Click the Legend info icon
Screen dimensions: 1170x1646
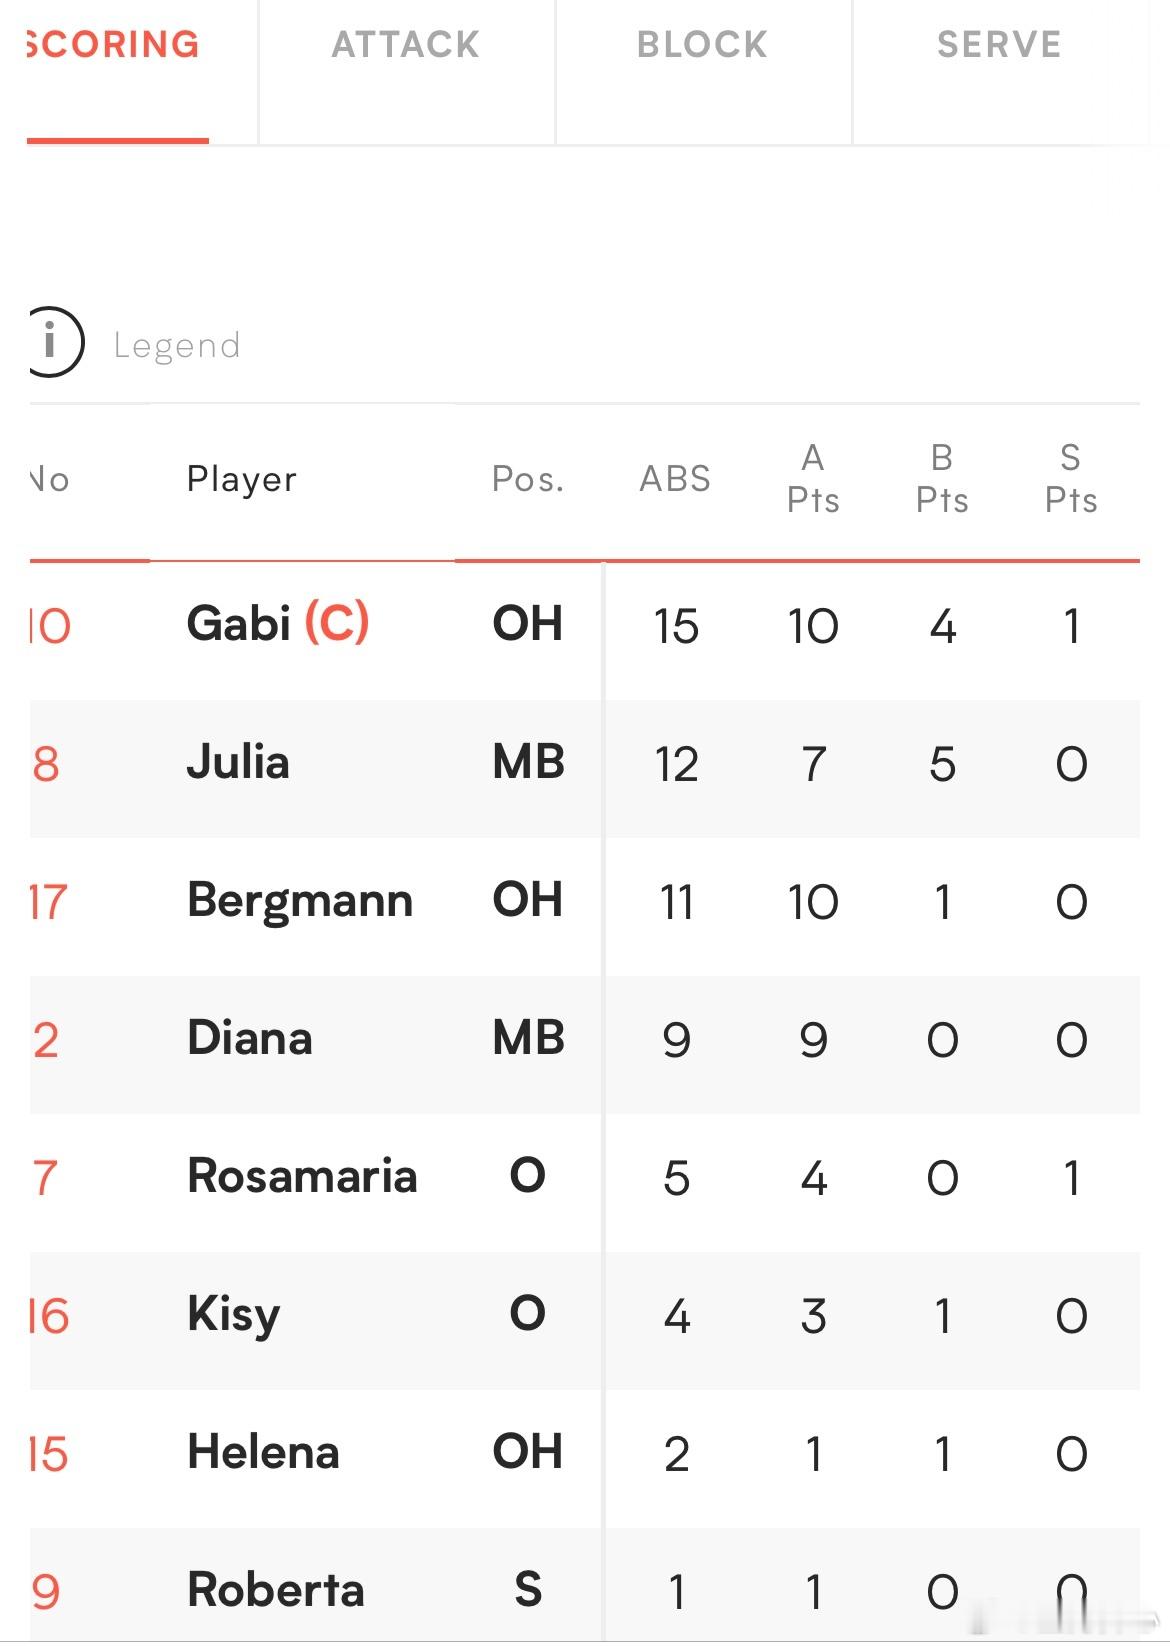coord(55,342)
